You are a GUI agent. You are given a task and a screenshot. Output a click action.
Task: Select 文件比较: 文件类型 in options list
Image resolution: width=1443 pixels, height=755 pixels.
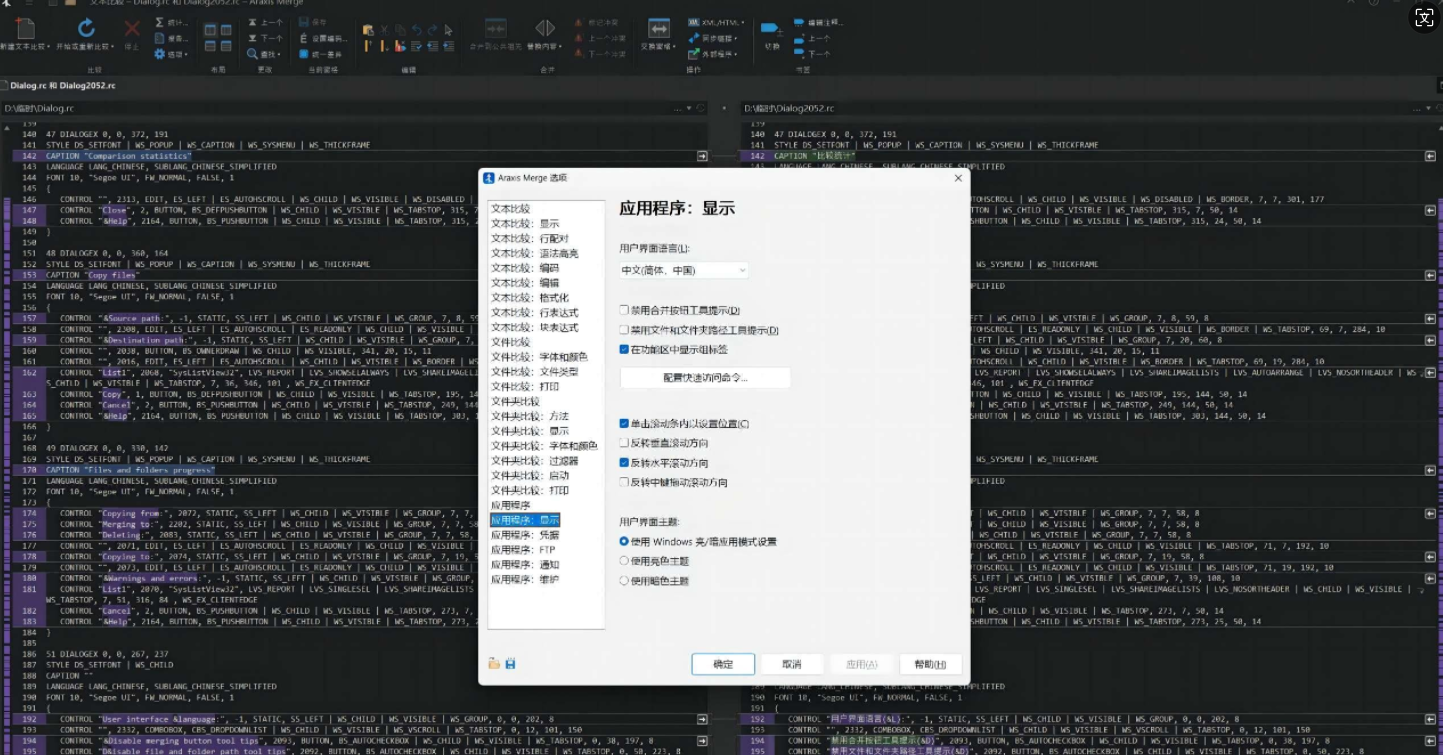pyautogui.click(x=535, y=372)
